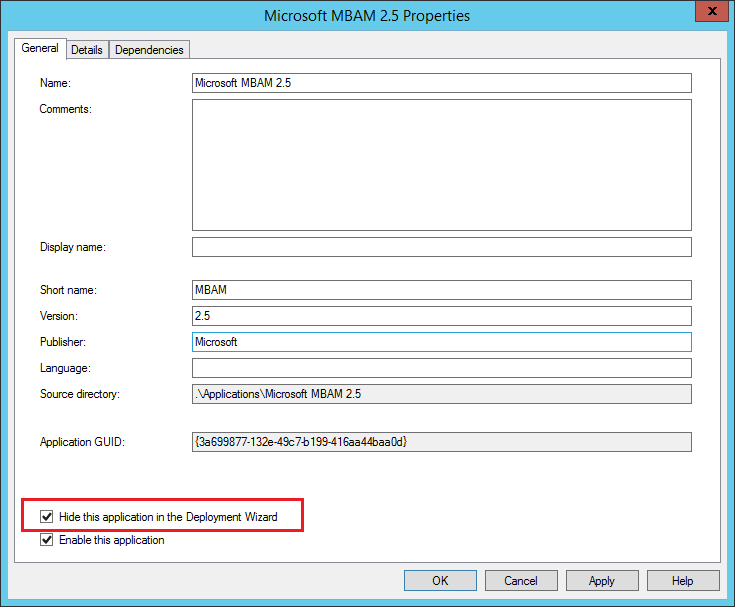Click the Version field
Image resolution: width=735 pixels, height=607 pixels.
click(x=442, y=316)
